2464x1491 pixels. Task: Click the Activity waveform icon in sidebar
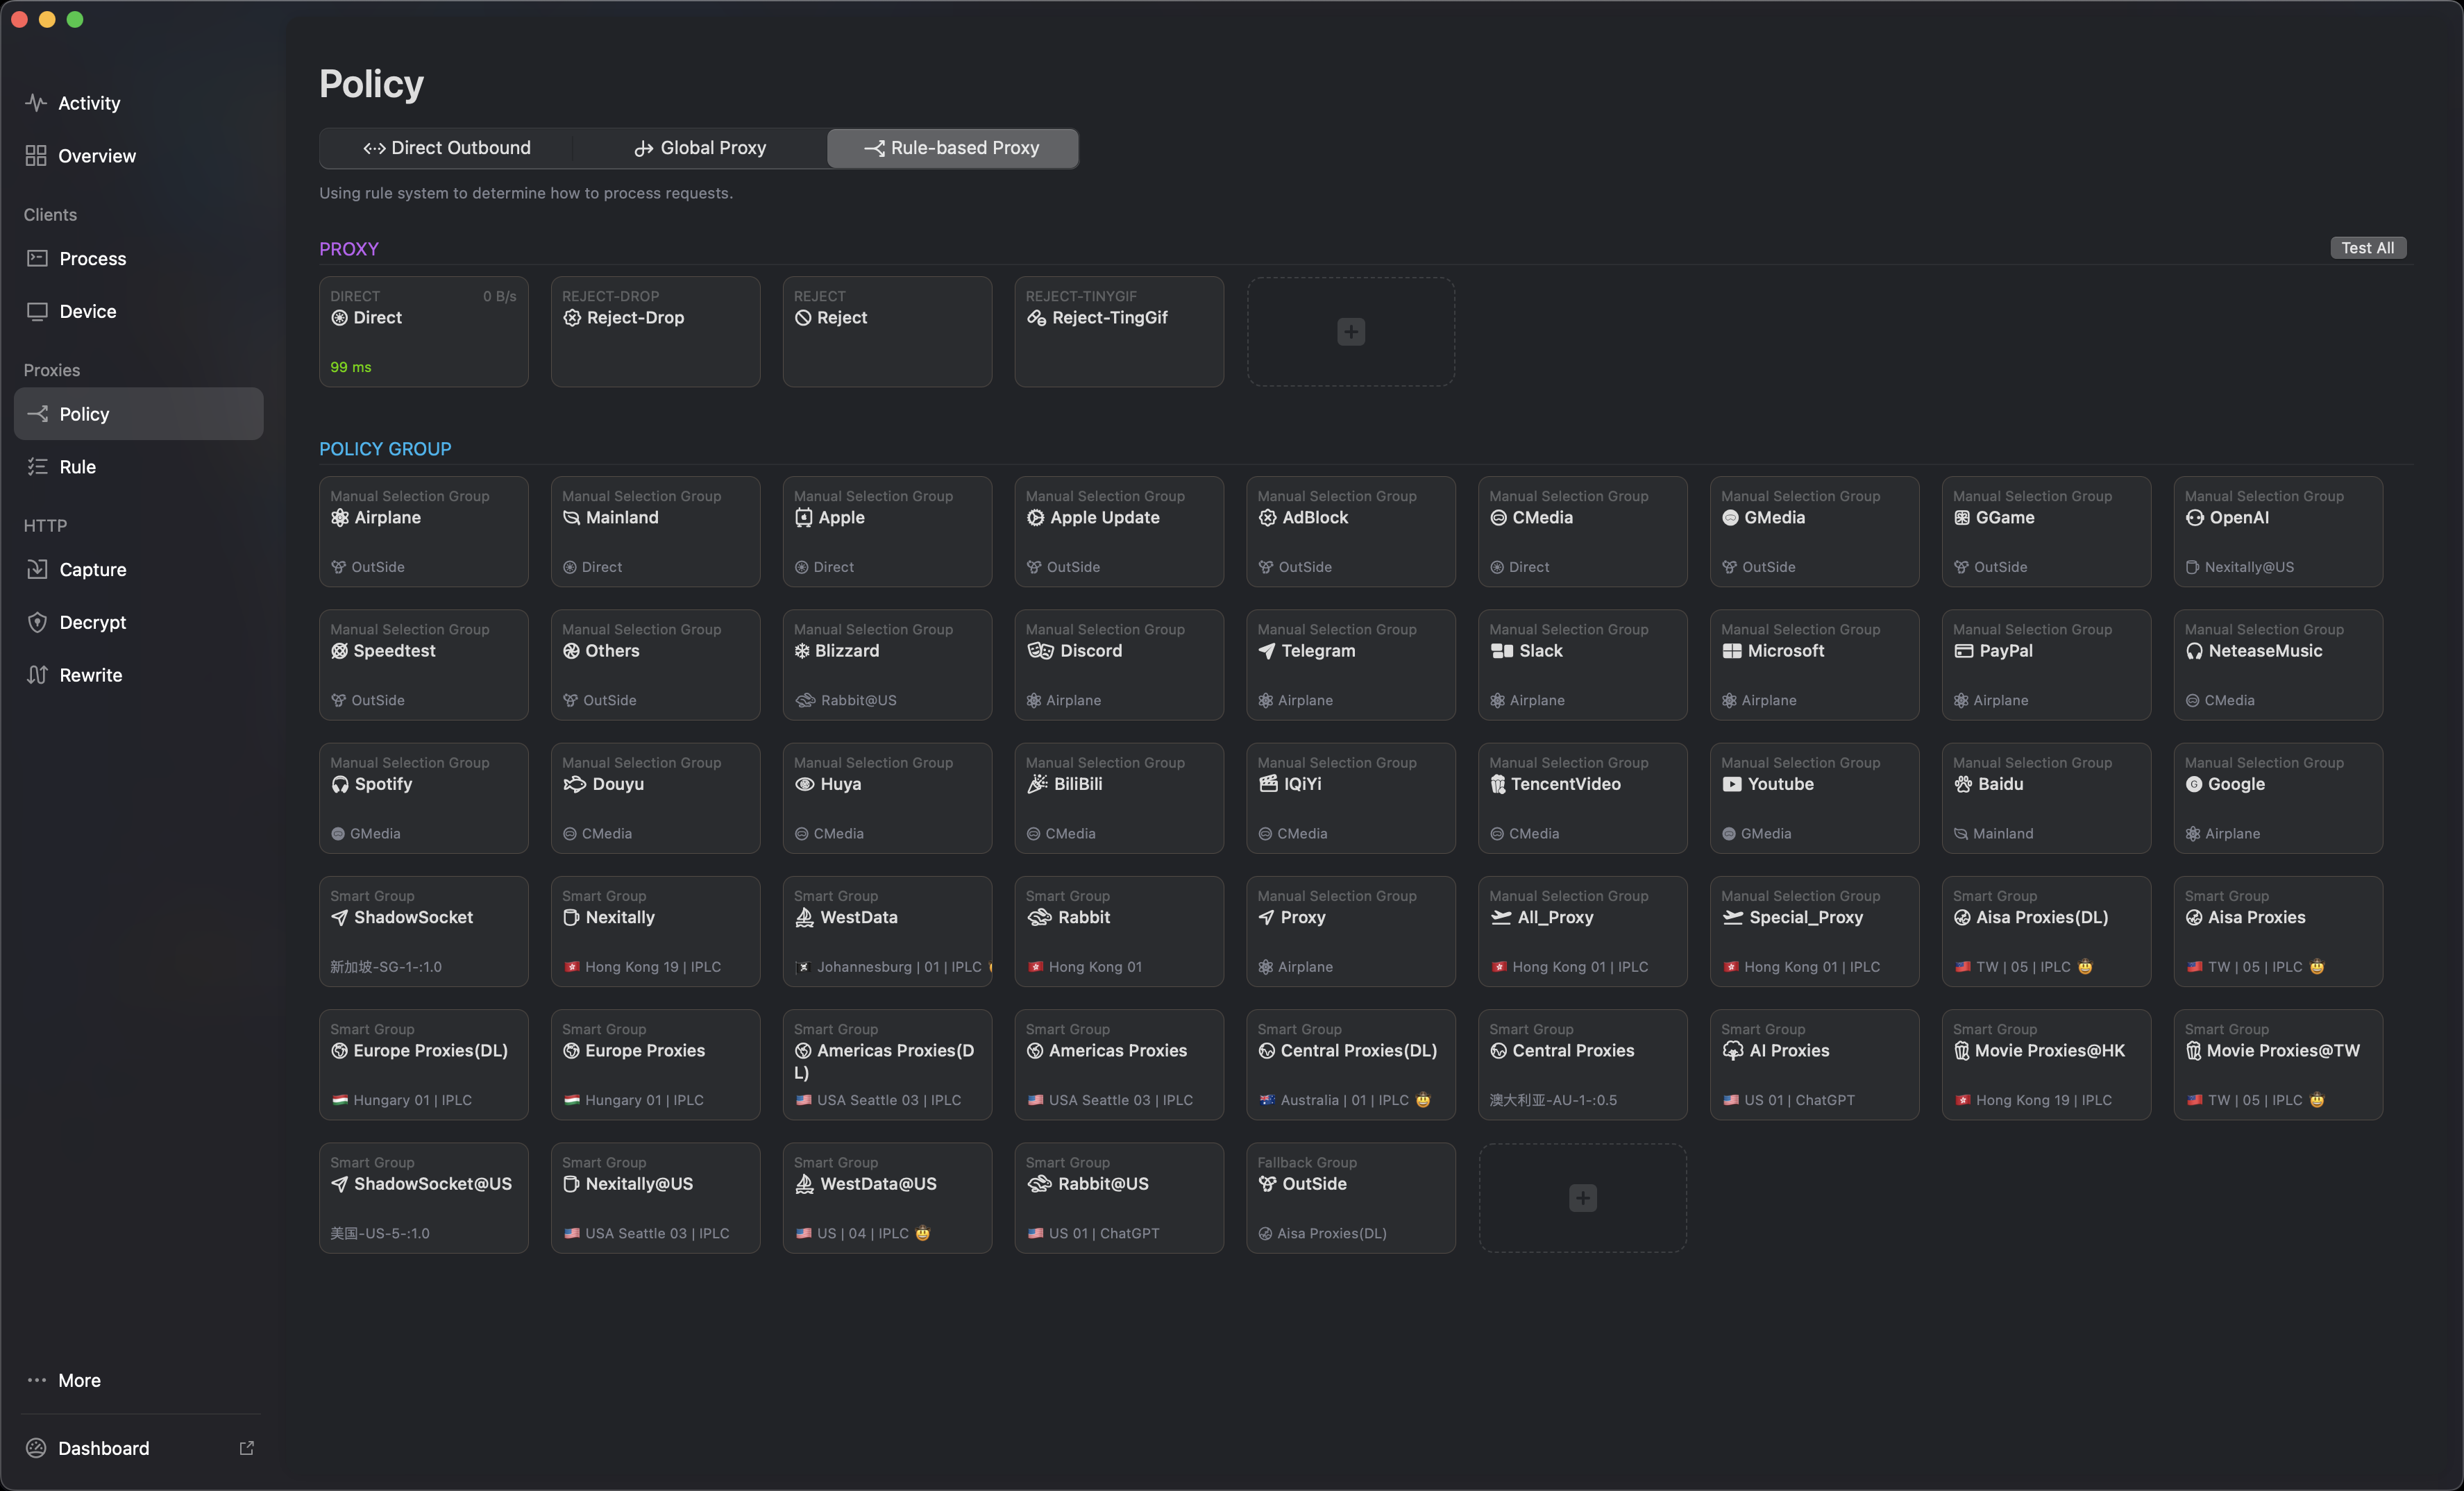tap(36, 103)
